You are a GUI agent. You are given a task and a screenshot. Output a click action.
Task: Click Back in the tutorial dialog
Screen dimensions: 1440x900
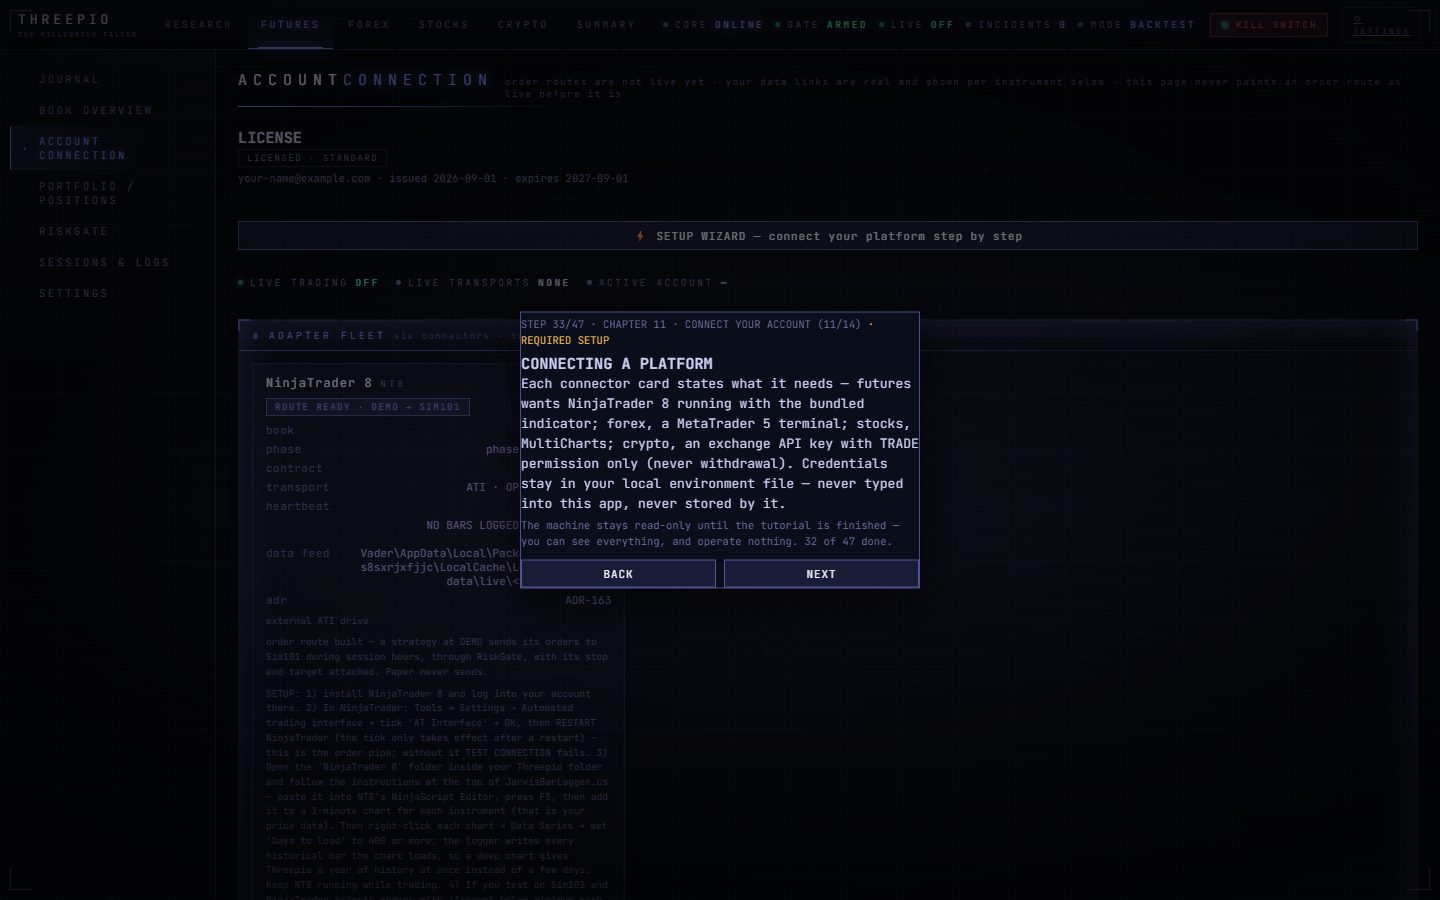[618, 574]
